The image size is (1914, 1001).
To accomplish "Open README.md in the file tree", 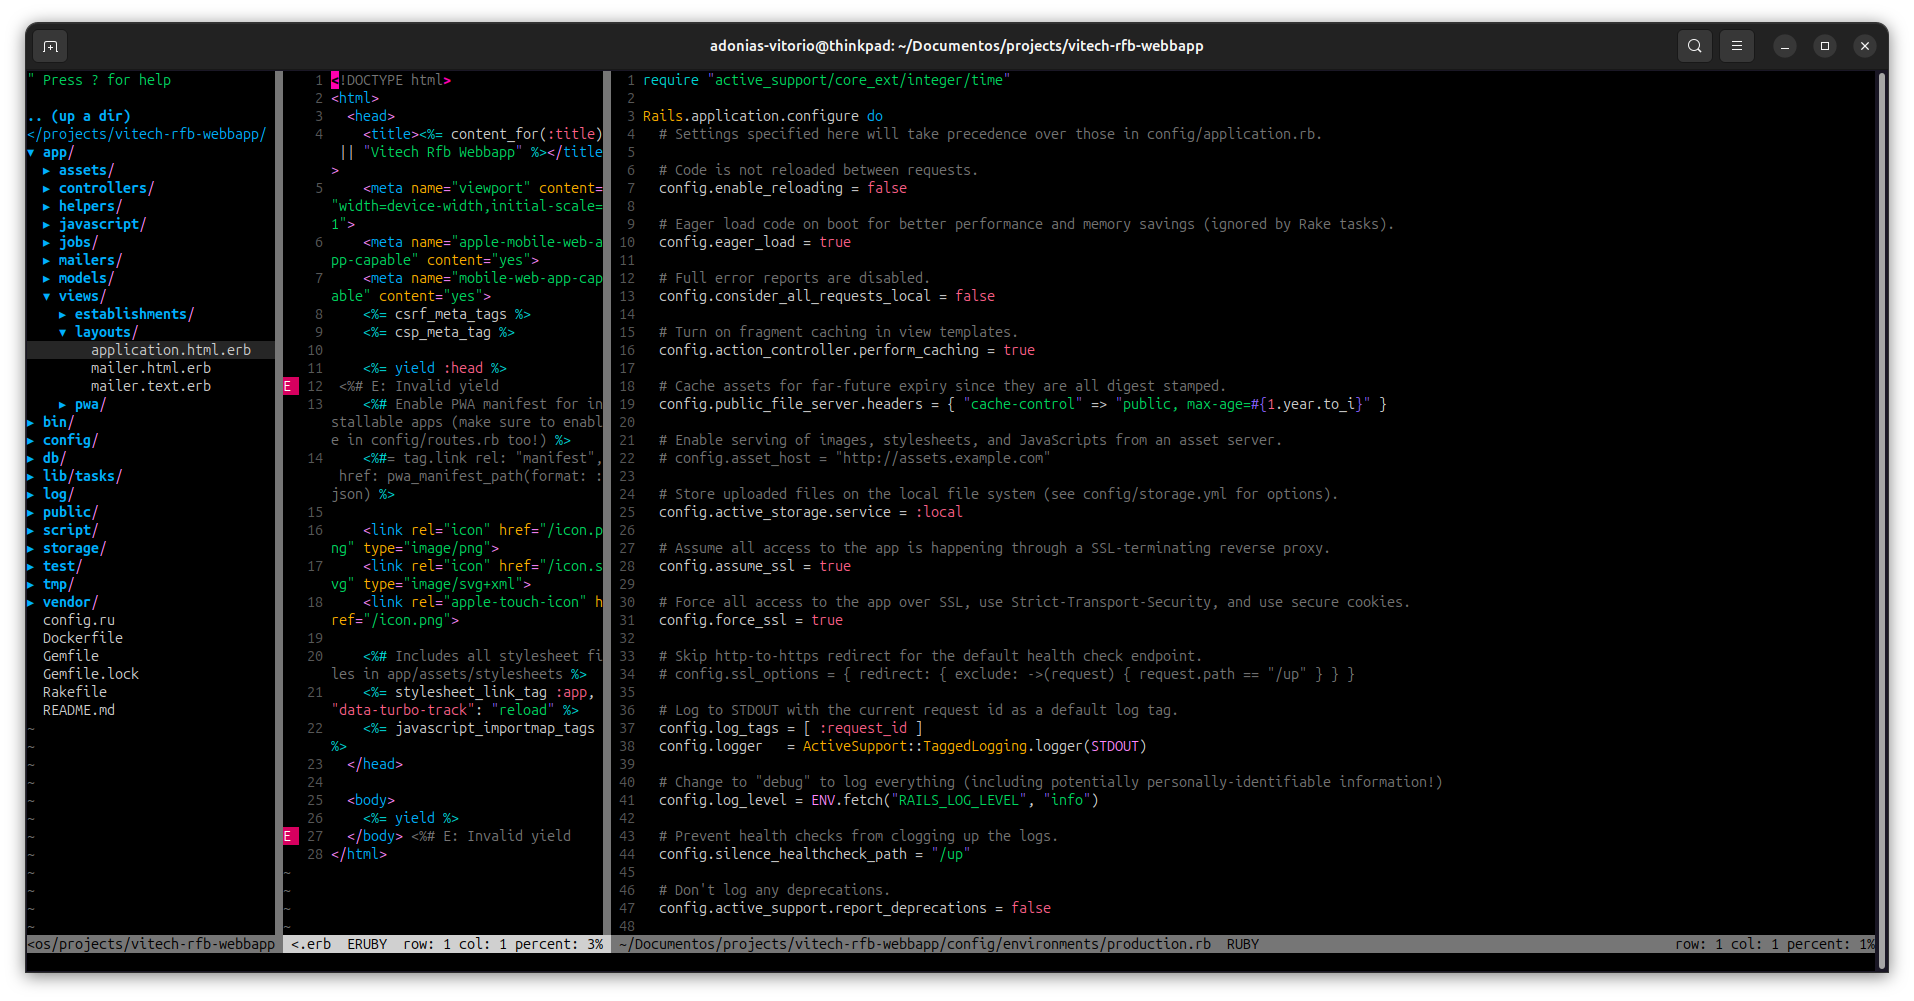I will (79, 710).
